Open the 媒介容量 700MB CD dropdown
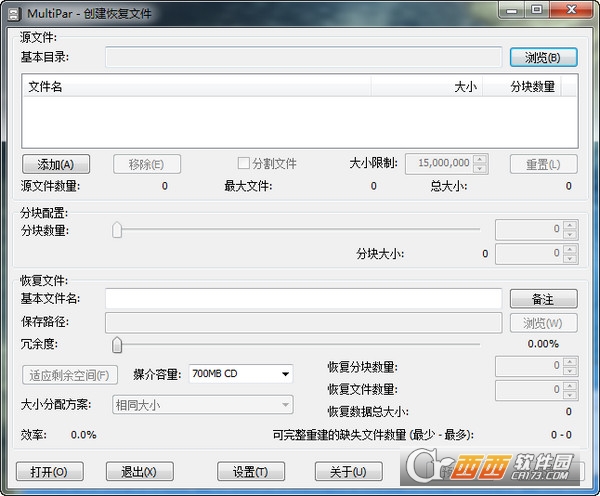 tap(241, 374)
